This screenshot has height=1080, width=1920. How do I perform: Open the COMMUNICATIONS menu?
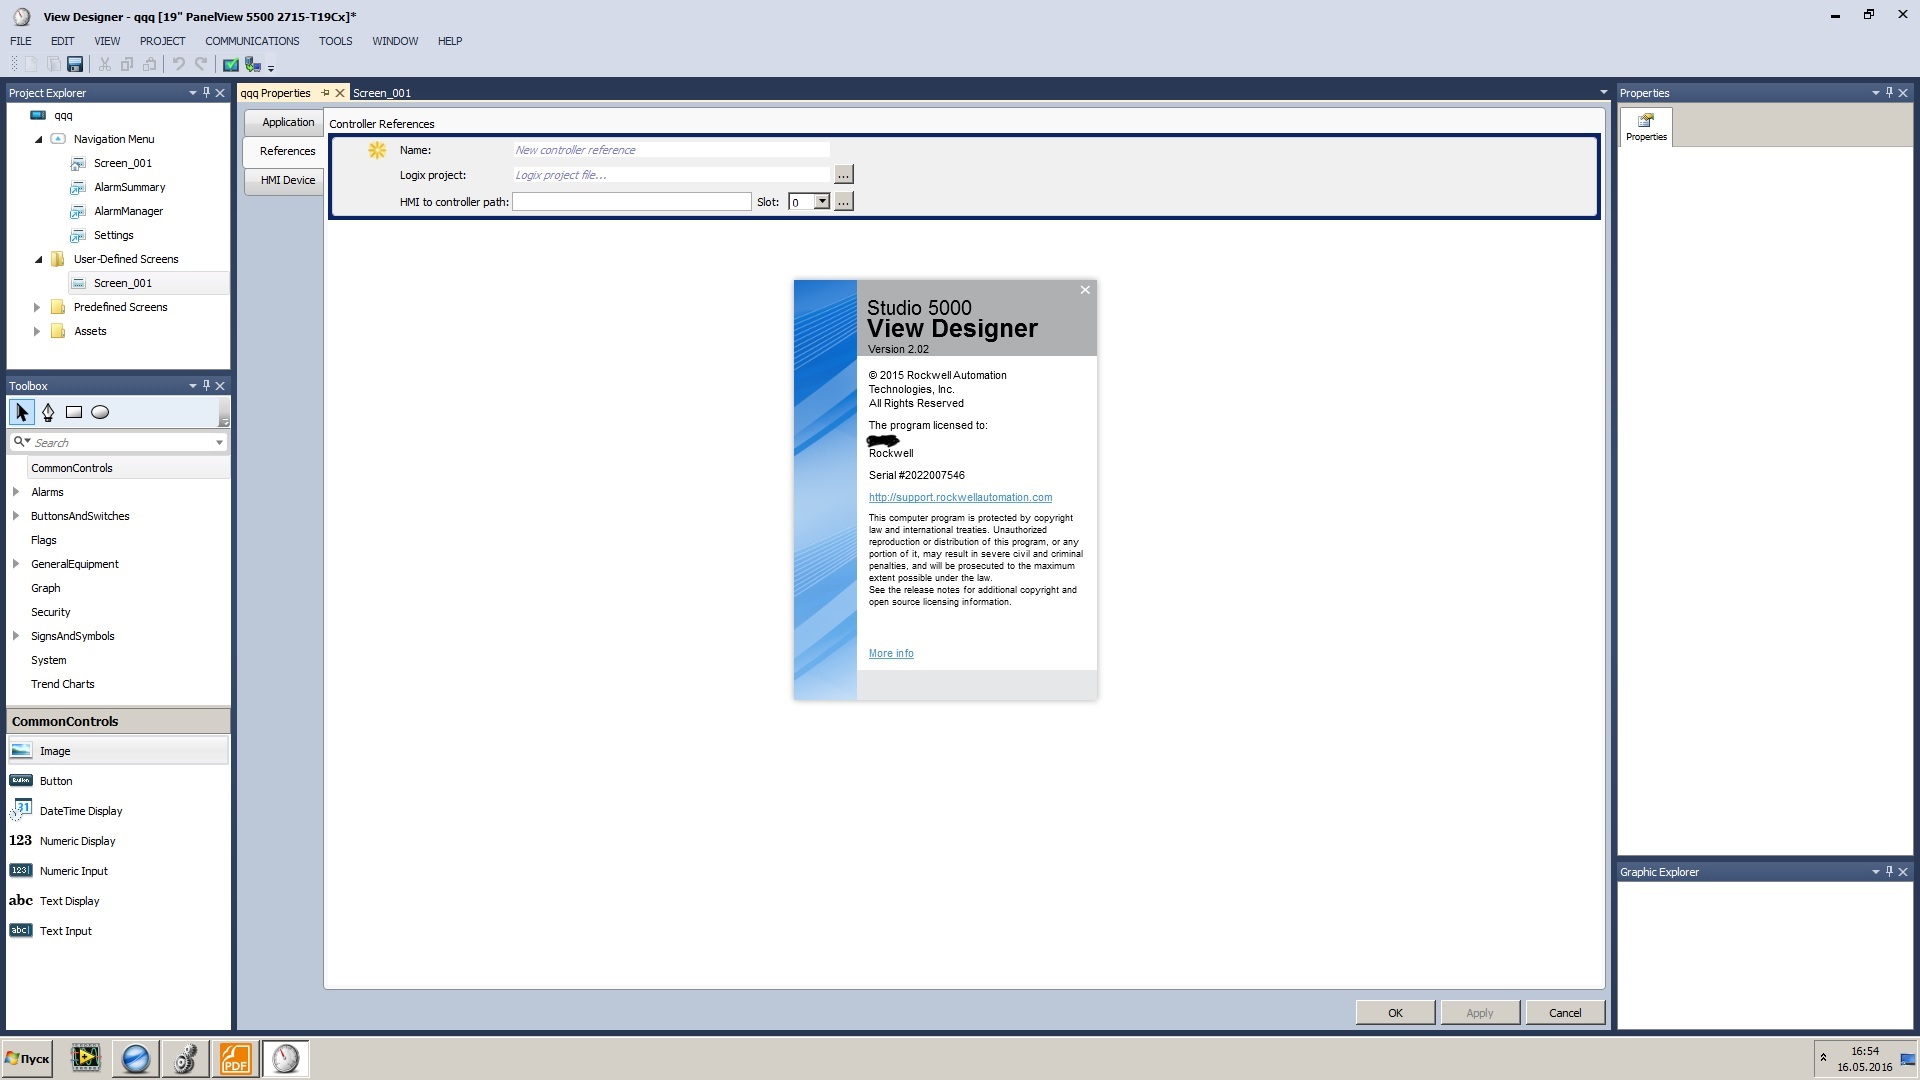[252, 41]
